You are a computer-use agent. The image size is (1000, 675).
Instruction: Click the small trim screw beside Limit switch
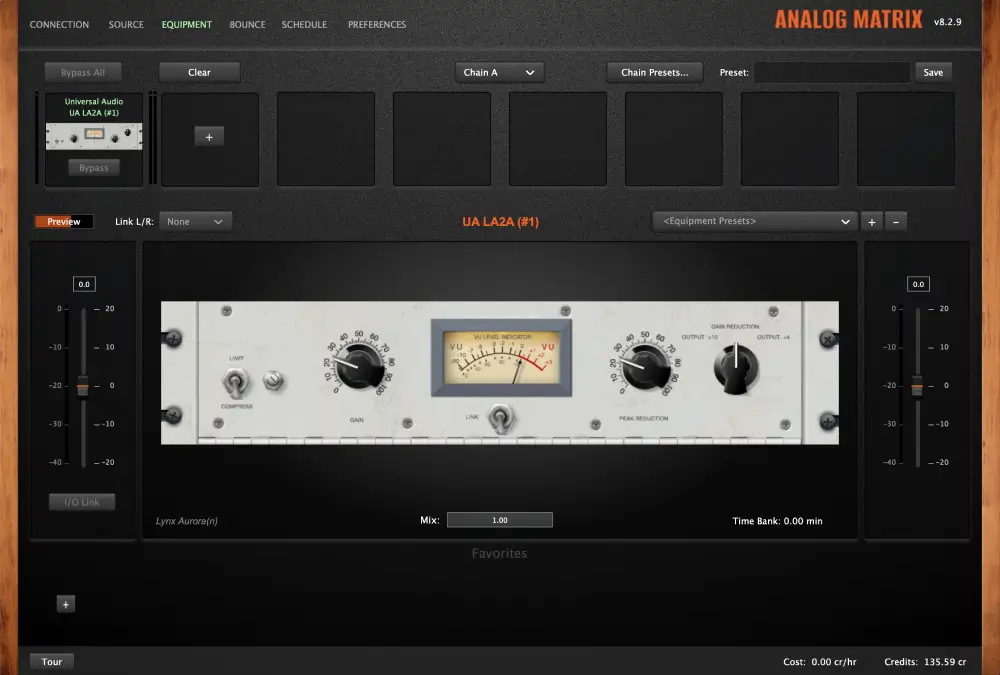pyautogui.click(x=273, y=380)
